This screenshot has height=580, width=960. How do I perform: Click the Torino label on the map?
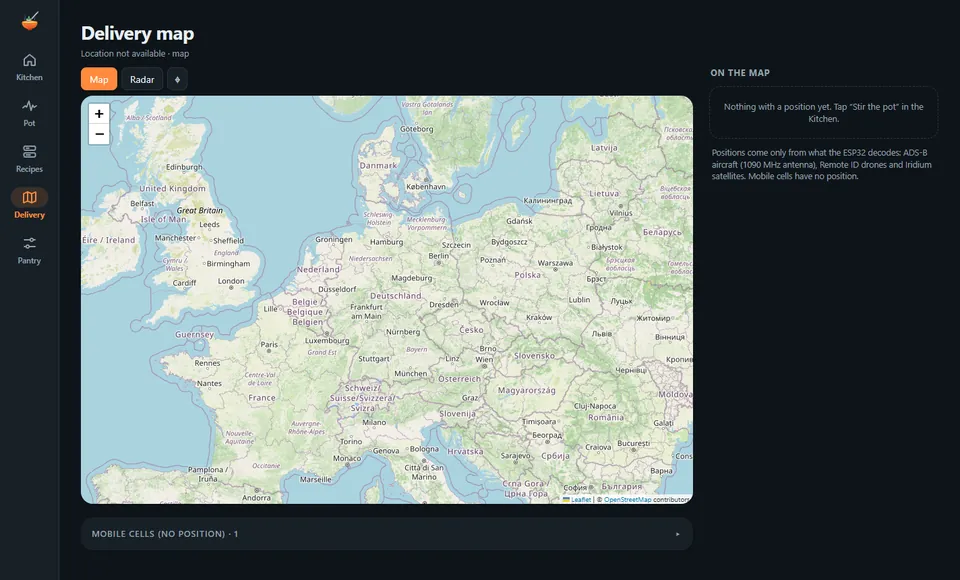pos(351,441)
